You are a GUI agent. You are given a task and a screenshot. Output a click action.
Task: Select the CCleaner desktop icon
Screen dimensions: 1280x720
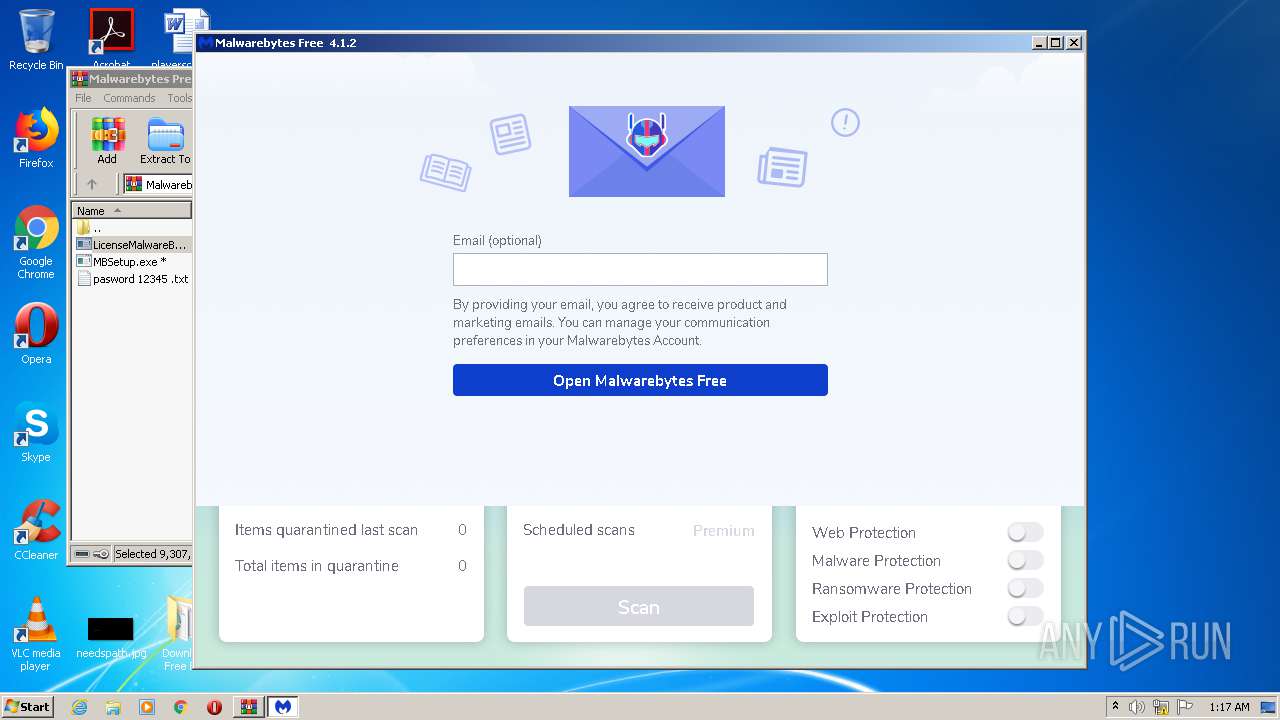[36, 530]
